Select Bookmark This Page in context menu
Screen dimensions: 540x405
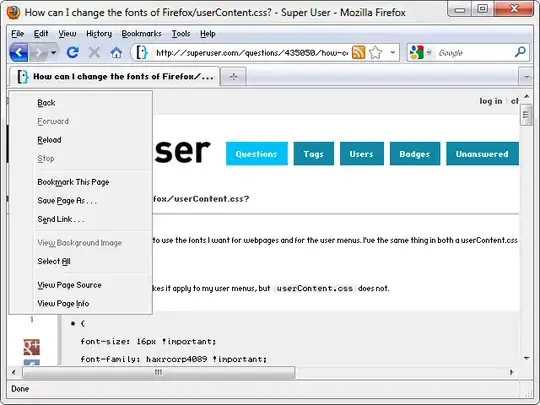[x=81, y=182]
